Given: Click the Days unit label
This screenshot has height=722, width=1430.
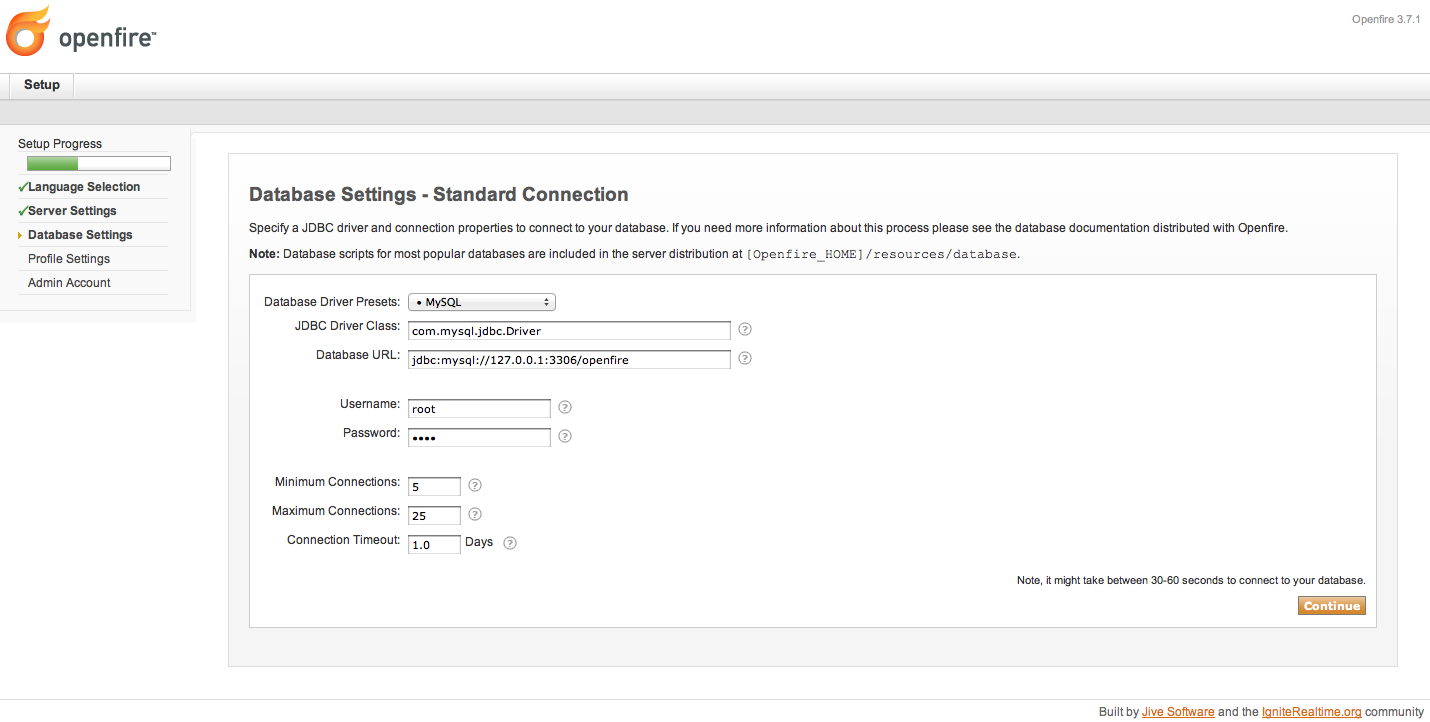Looking at the screenshot, I should [479, 542].
